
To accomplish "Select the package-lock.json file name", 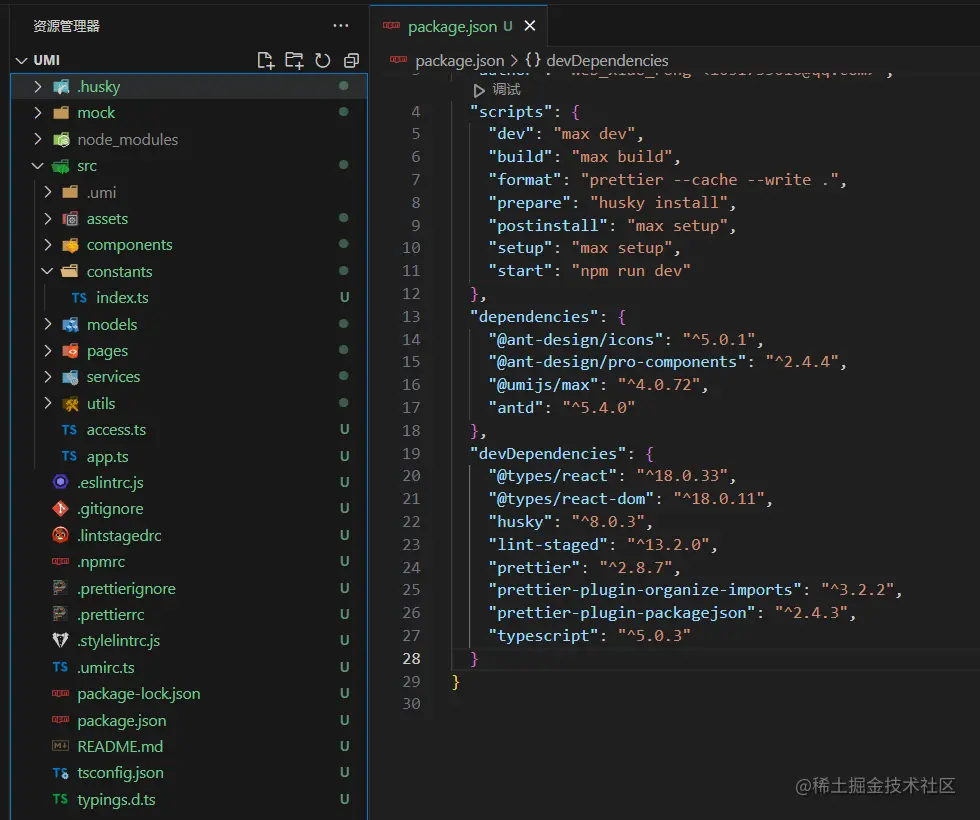I will (x=139, y=694).
